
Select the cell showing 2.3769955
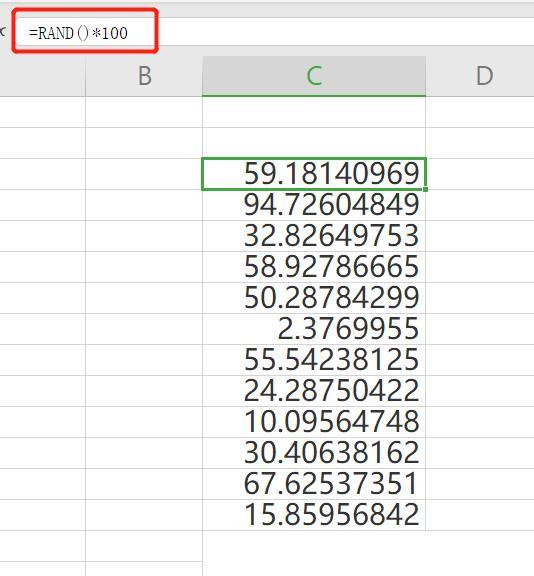[314, 329]
